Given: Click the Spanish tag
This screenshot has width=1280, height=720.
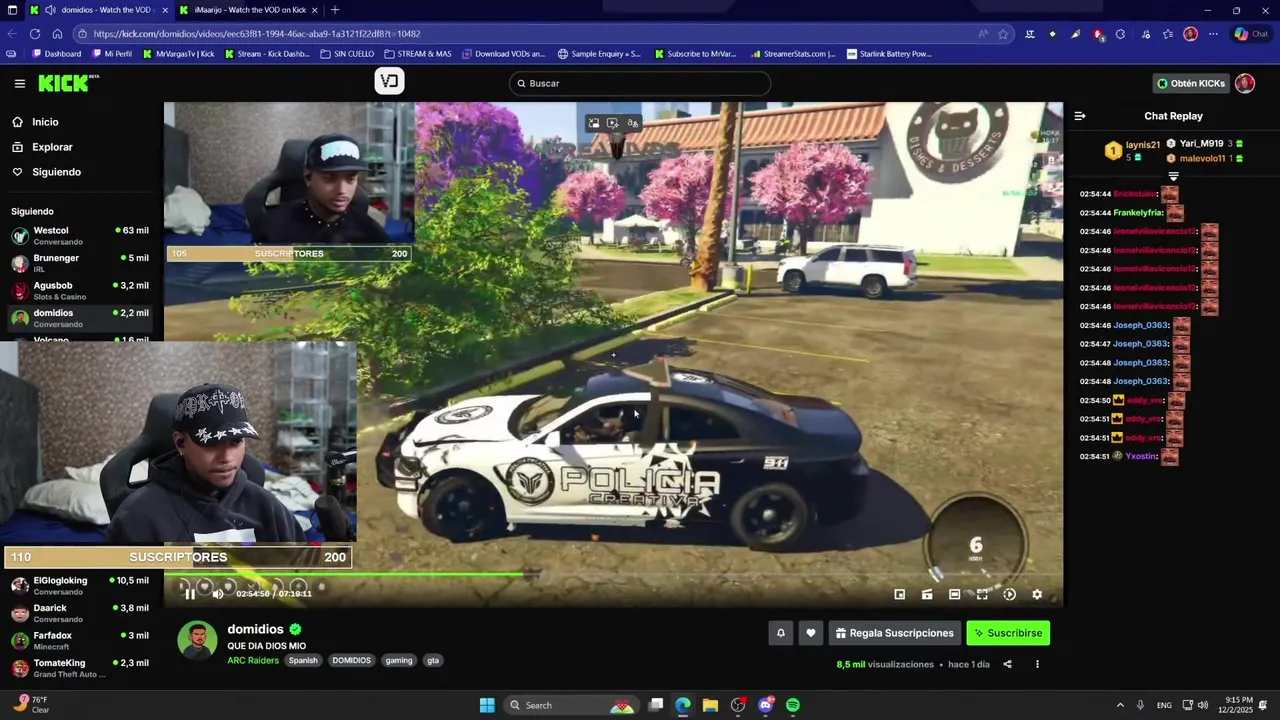Looking at the screenshot, I should pyautogui.click(x=303, y=660).
